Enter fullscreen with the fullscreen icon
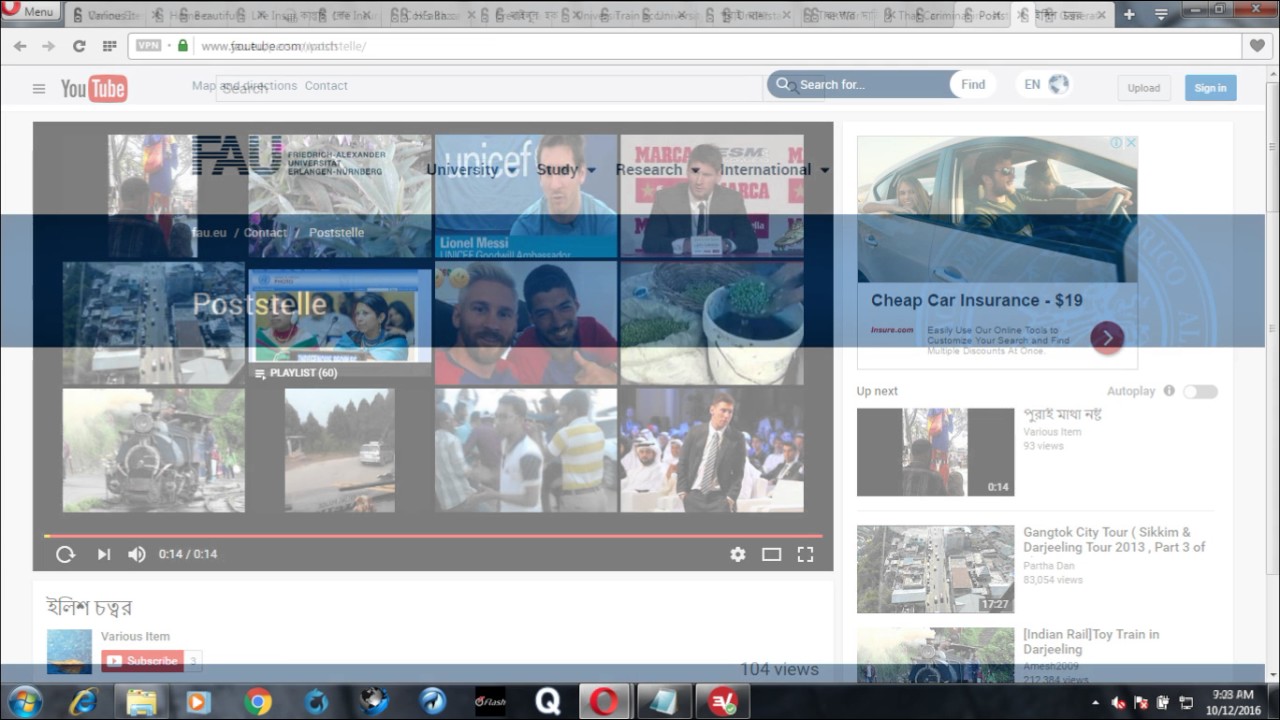This screenshot has width=1280, height=720. click(x=805, y=554)
